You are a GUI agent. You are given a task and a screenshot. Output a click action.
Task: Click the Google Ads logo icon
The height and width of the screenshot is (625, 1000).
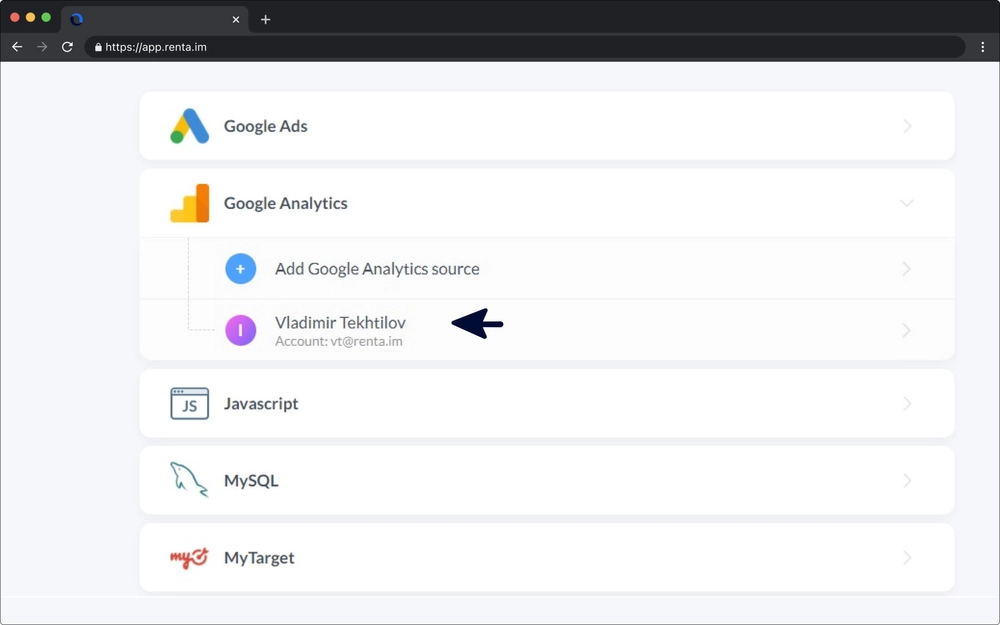tap(189, 126)
